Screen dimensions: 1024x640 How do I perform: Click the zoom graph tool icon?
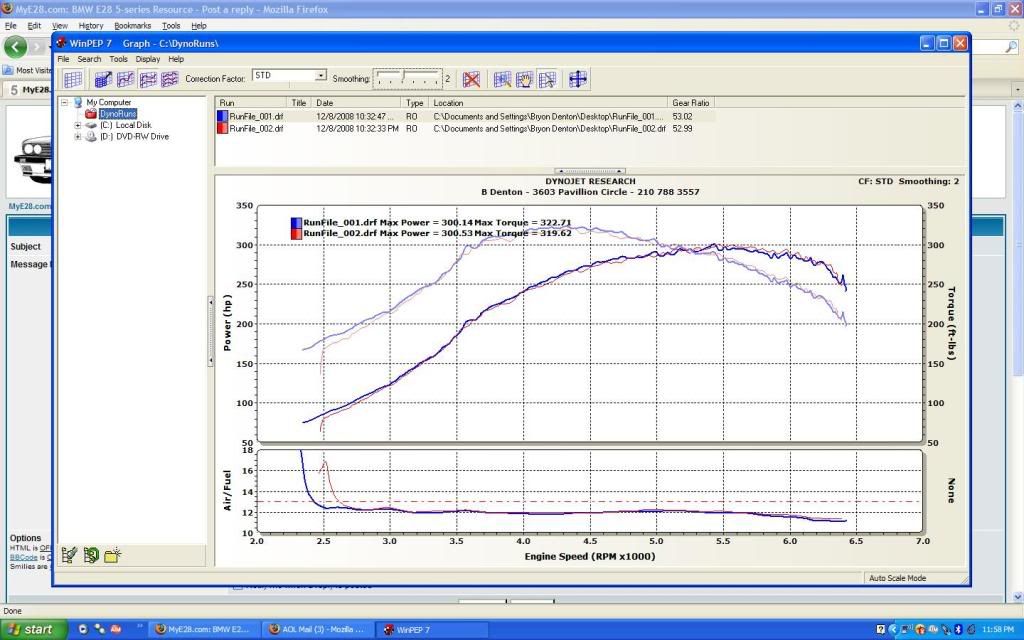coord(502,79)
